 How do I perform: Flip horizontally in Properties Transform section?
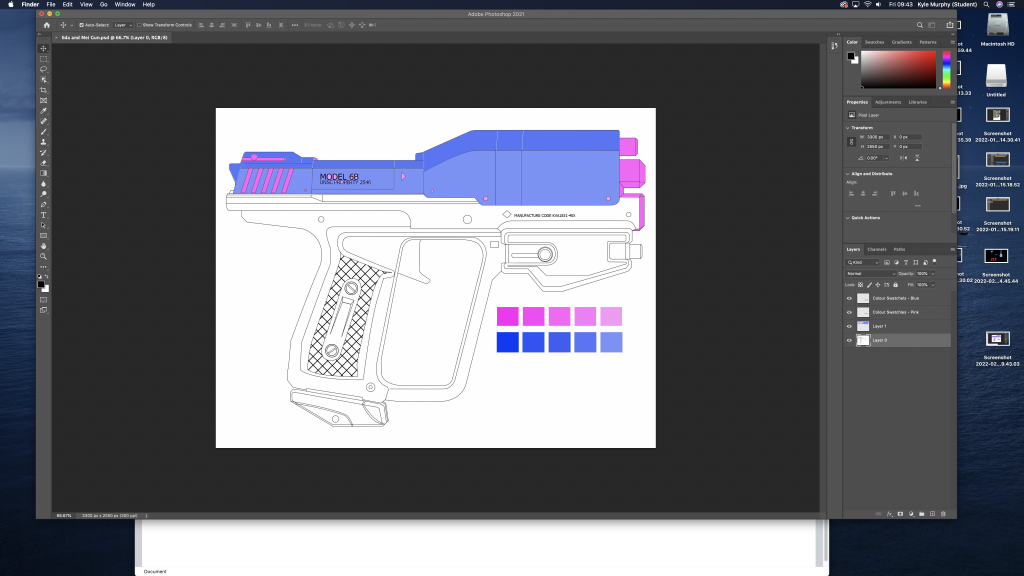[904, 158]
